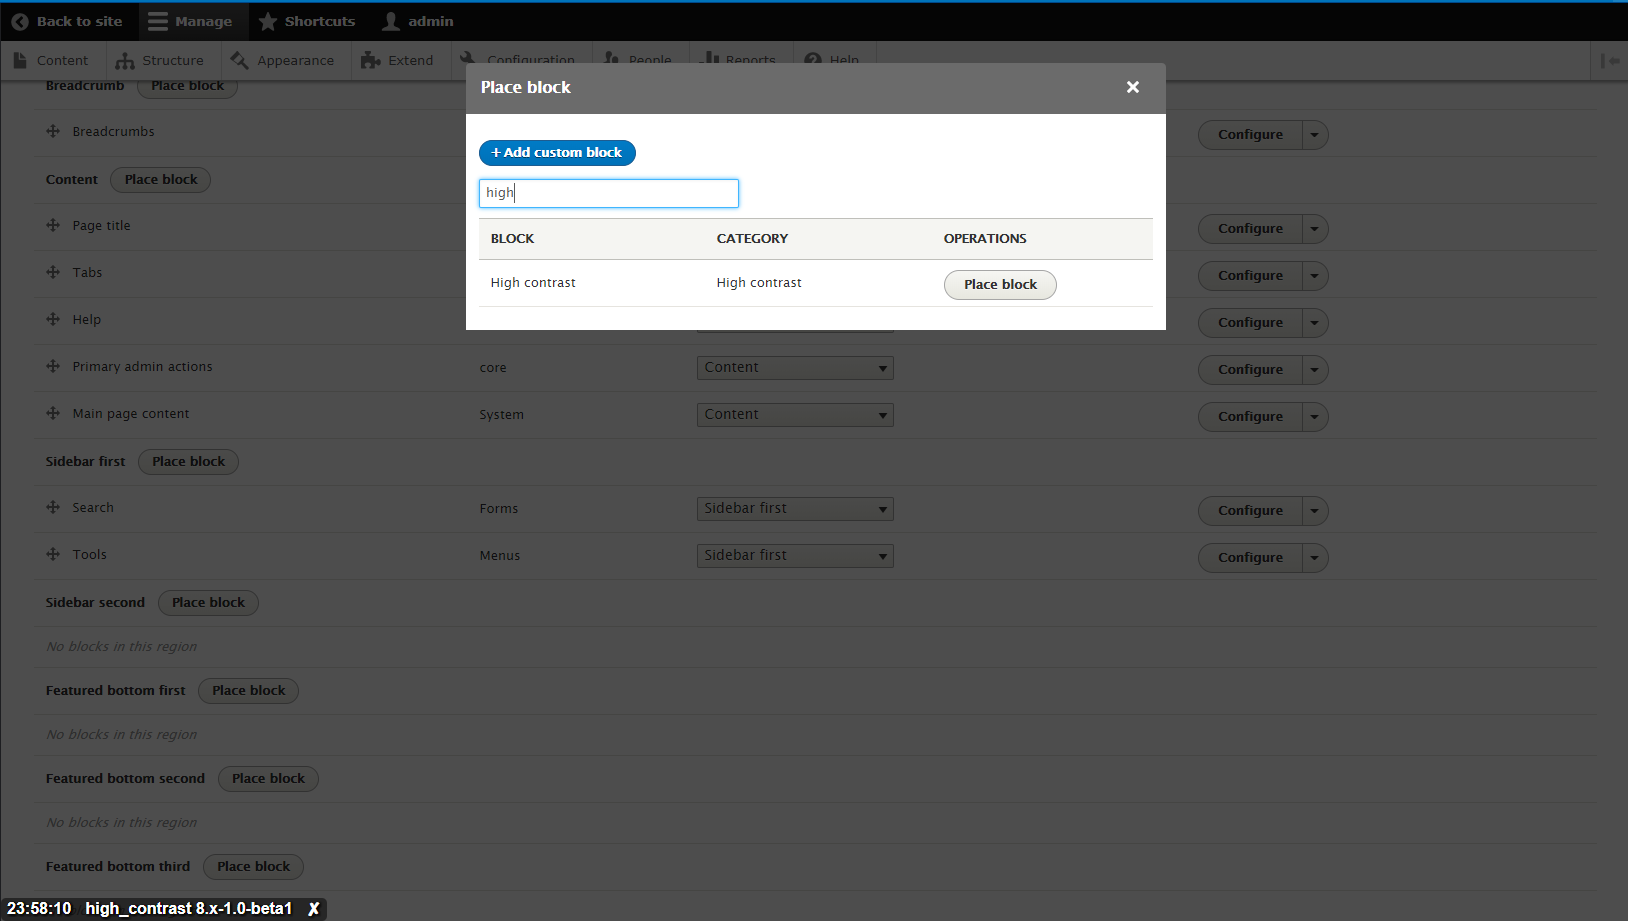
Task: Click the block search input field
Action: [608, 193]
